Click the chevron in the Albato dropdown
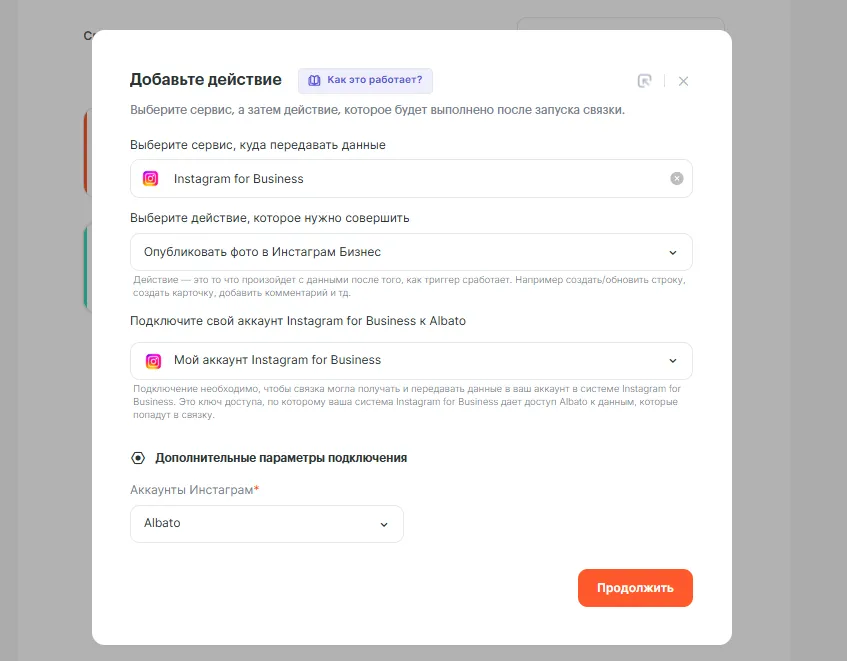The height and width of the screenshot is (661, 847). point(384,524)
